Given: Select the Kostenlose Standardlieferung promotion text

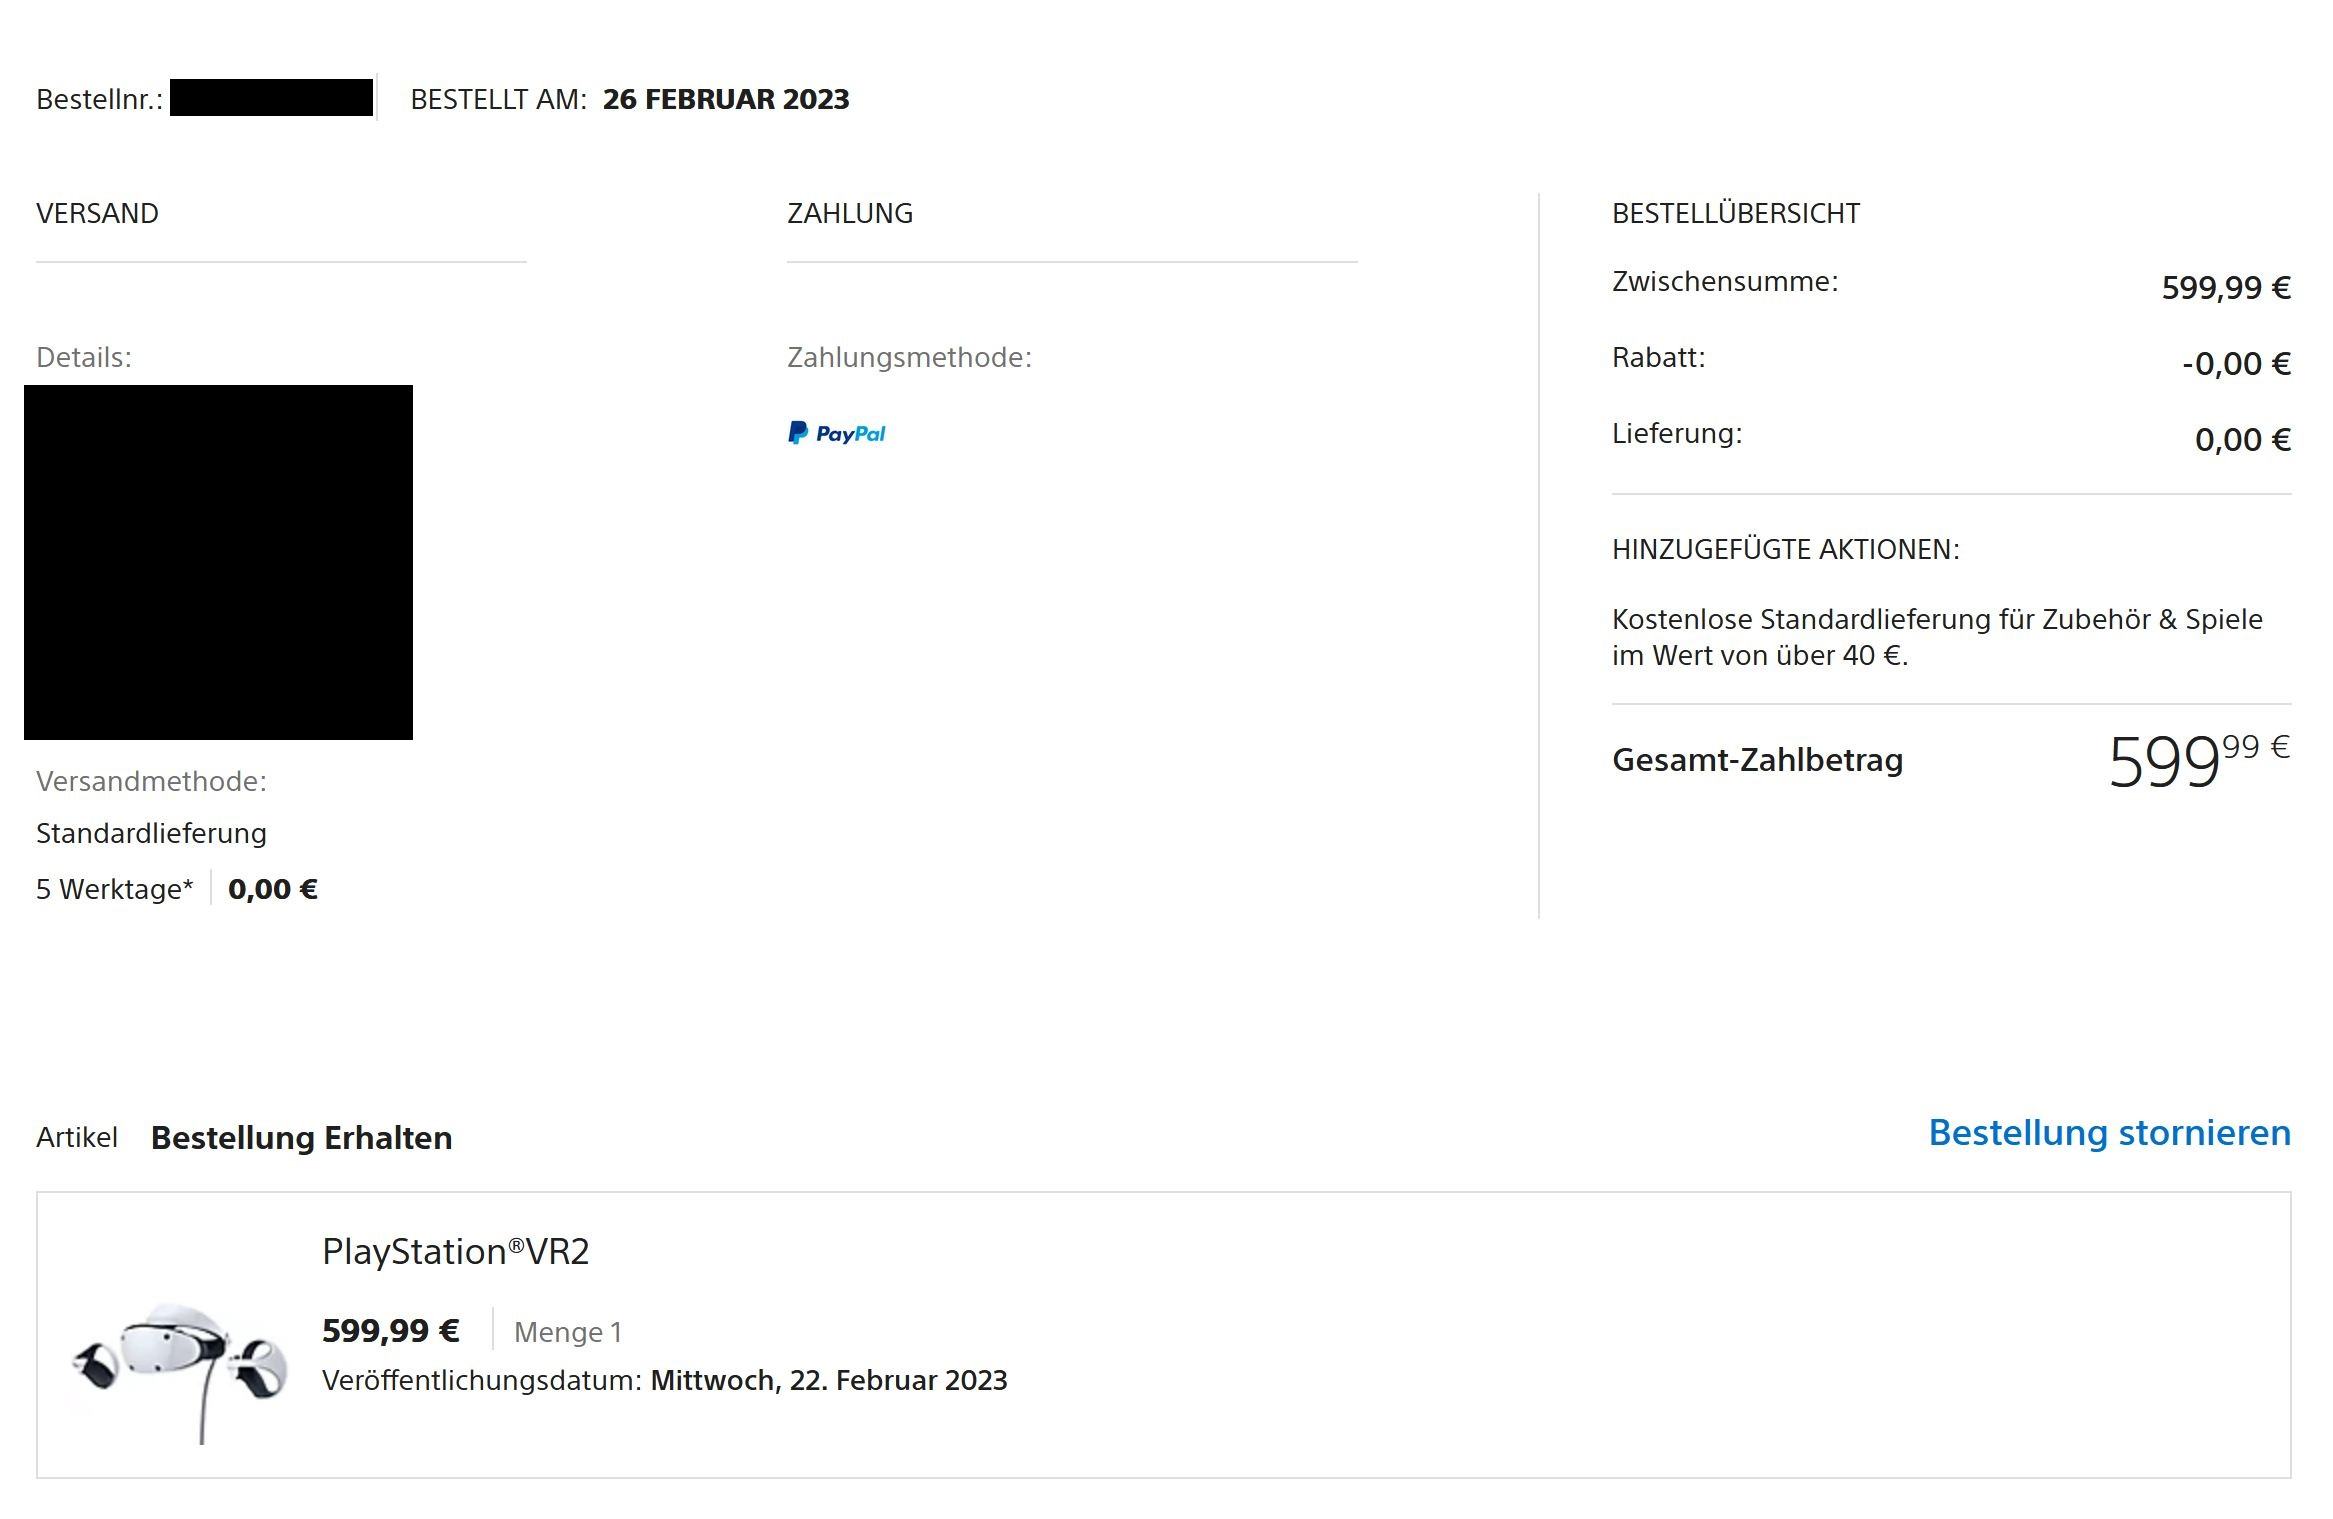Looking at the screenshot, I should (x=1937, y=637).
